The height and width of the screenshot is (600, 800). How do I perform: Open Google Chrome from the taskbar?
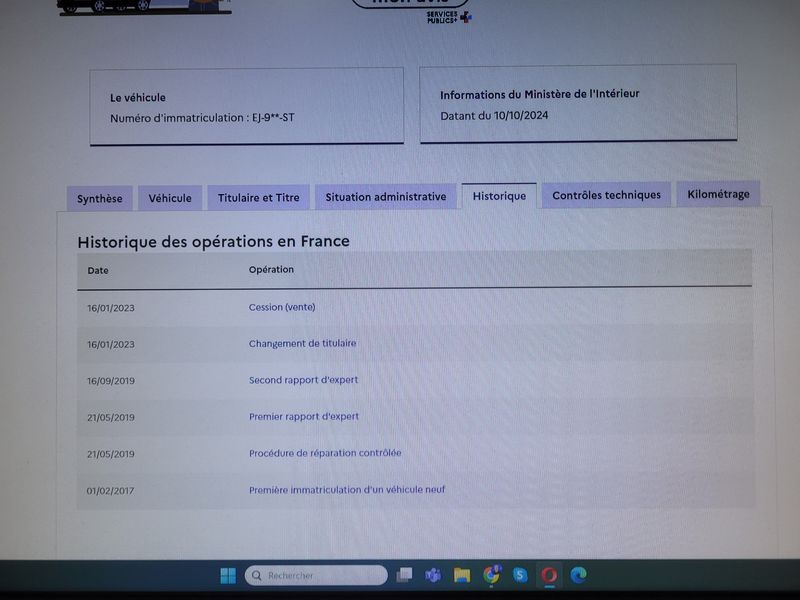click(x=491, y=574)
